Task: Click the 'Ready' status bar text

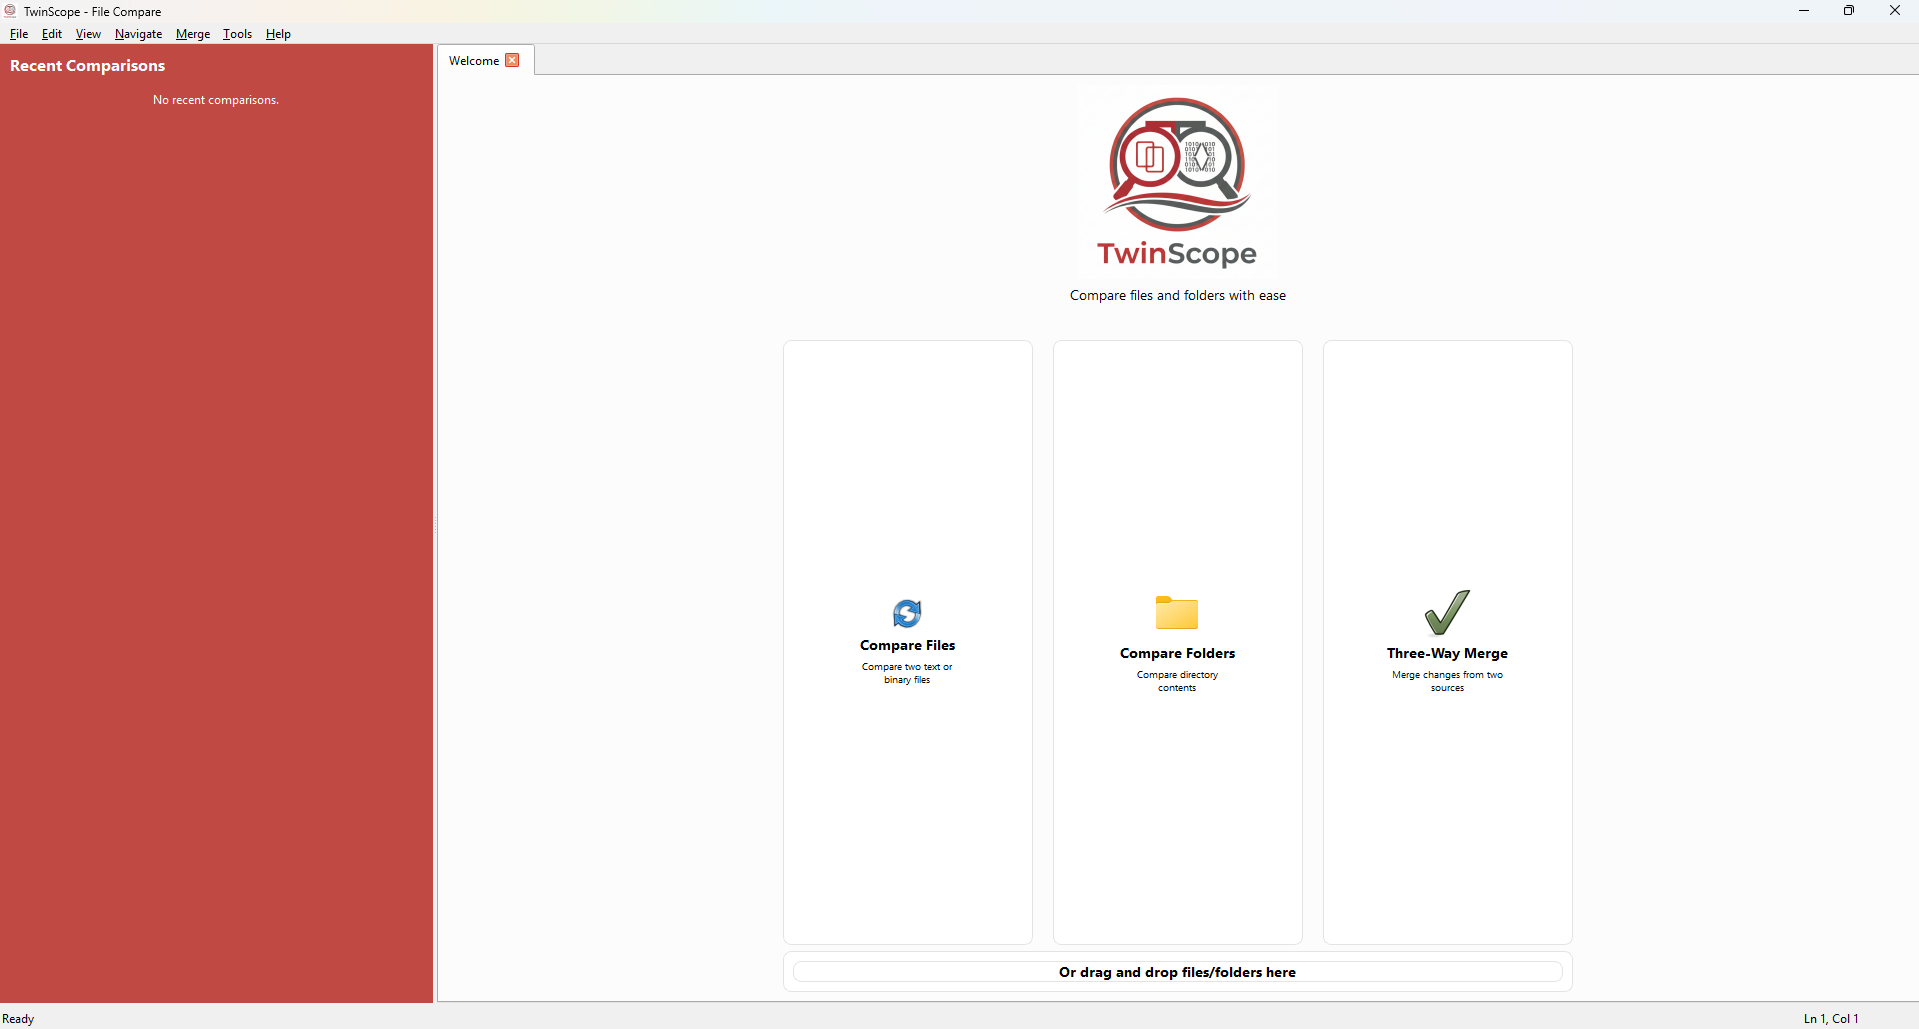Action: coord(18,1019)
